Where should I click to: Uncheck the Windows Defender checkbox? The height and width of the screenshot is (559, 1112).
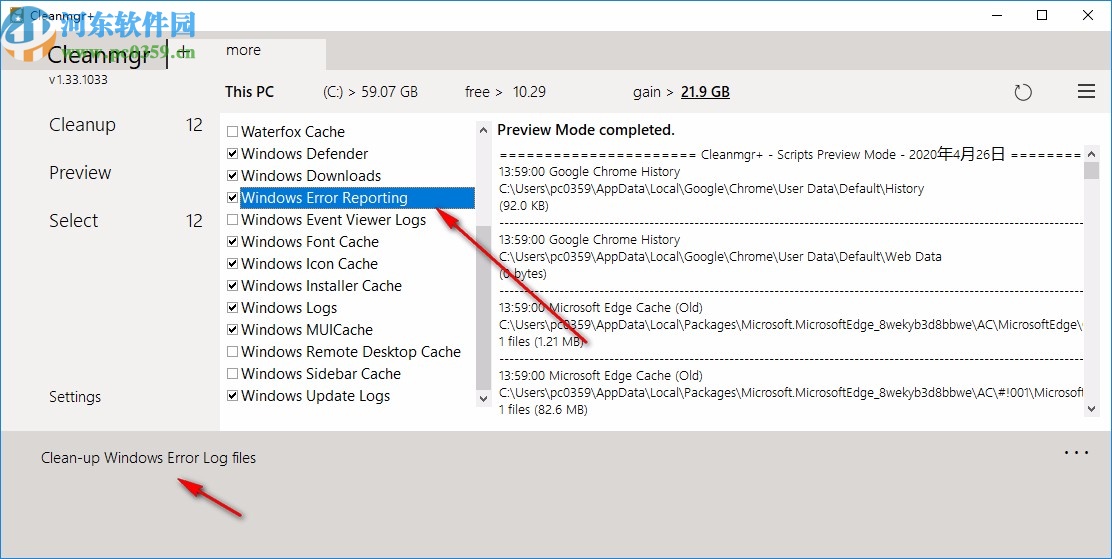(233, 154)
